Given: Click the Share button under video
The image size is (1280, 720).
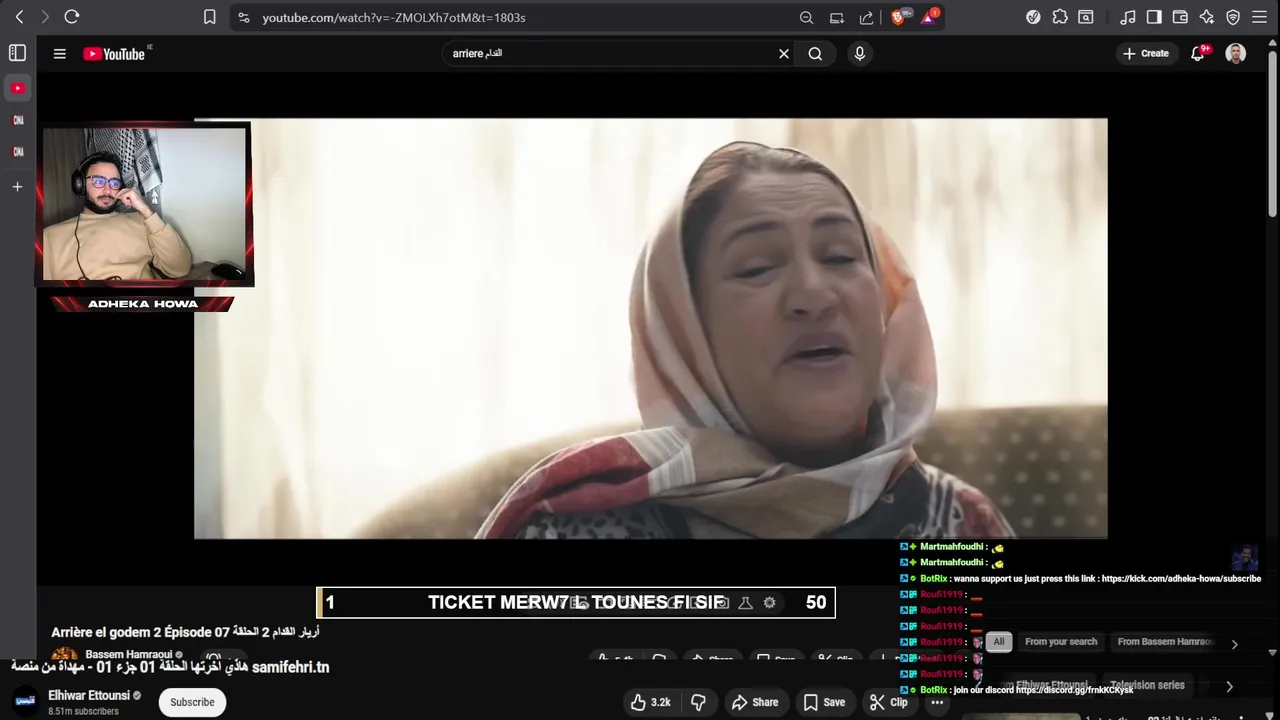Looking at the screenshot, I should pyautogui.click(x=755, y=702).
